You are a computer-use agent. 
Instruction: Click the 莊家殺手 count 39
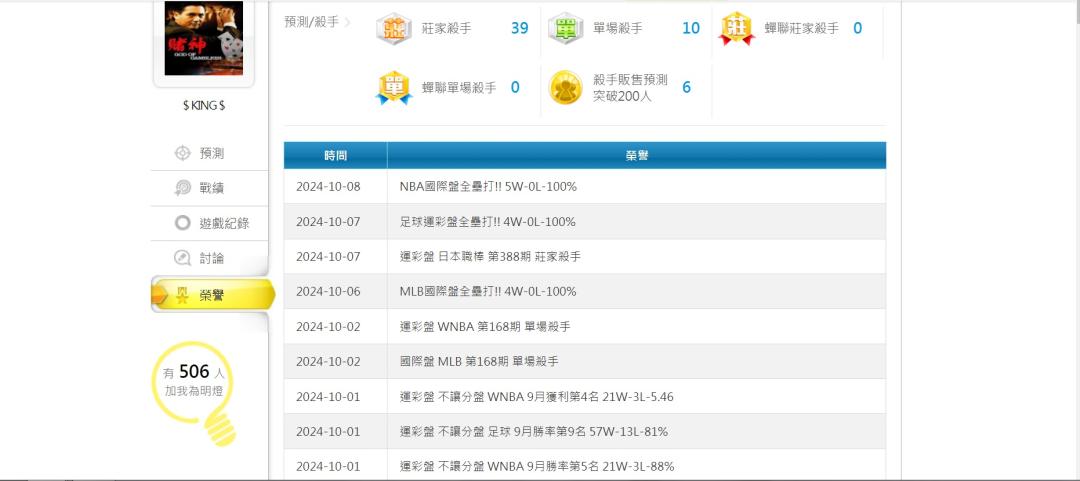520,28
